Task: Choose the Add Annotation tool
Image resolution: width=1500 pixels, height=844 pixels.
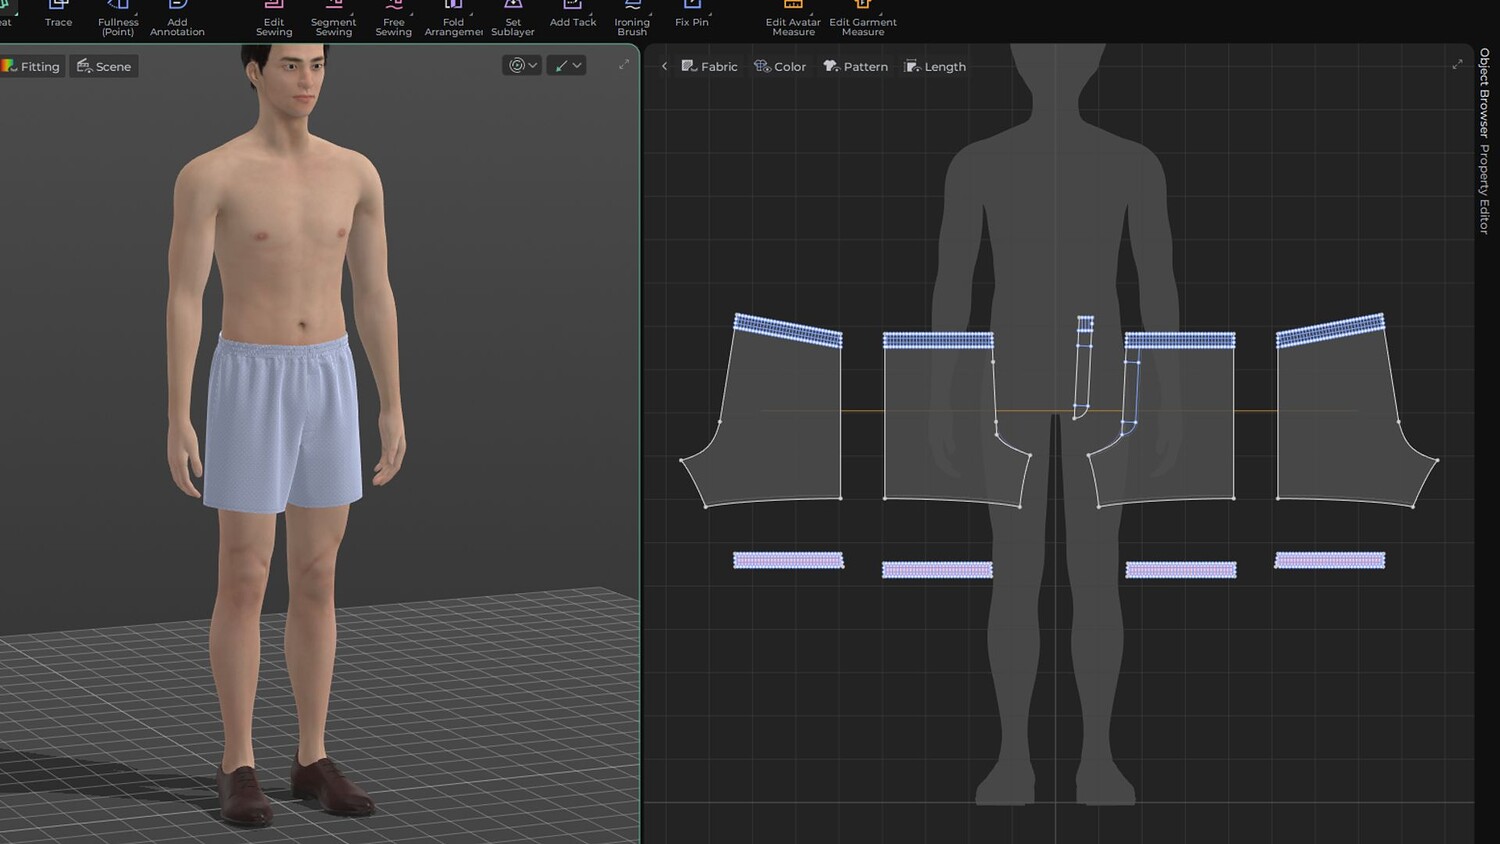Action: tap(177, 19)
